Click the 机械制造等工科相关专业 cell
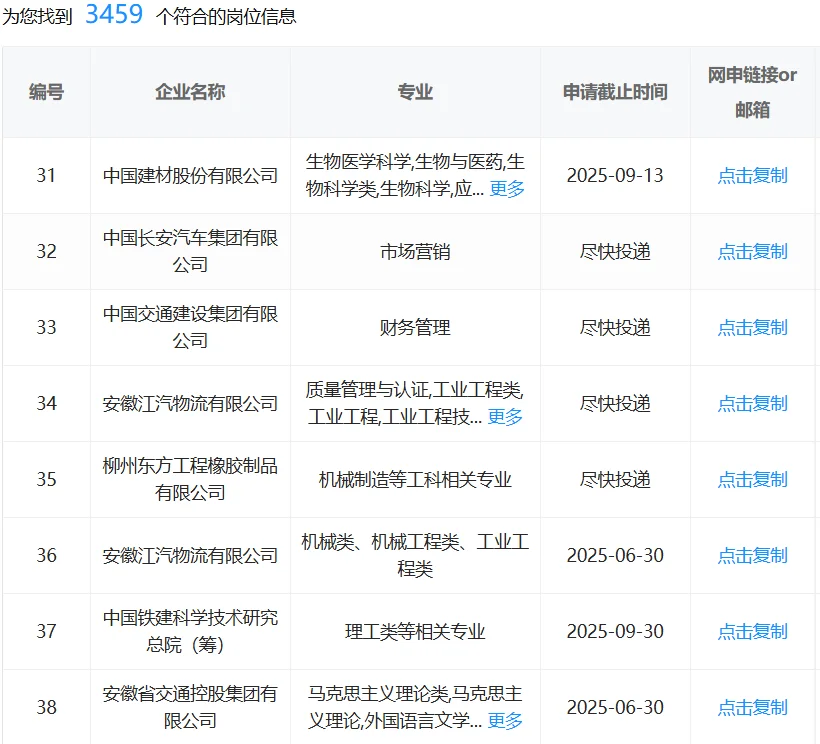 (415, 479)
